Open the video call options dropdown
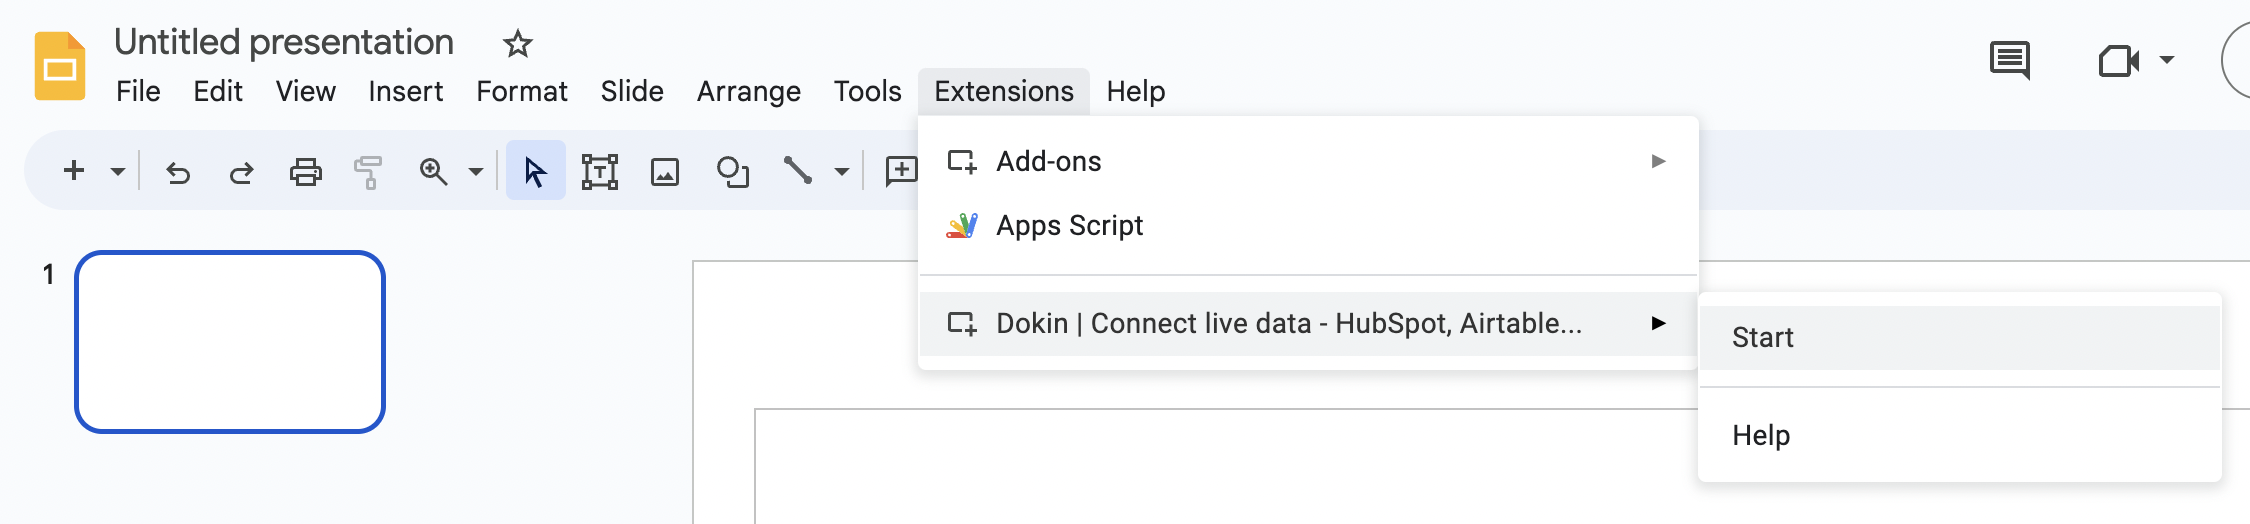This screenshot has width=2250, height=524. click(x=2167, y=60)
